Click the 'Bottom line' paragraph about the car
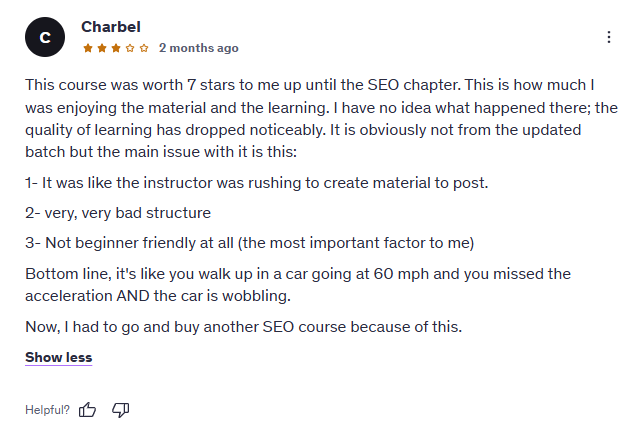The width and height of the screenshot is (641, 439). pos(298,285)
